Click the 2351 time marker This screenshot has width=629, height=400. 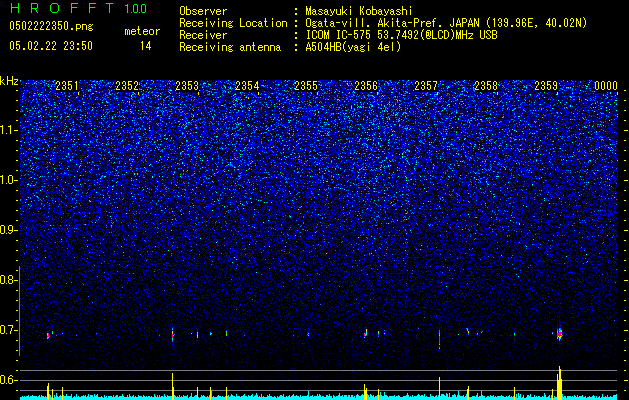coord(67,86)
